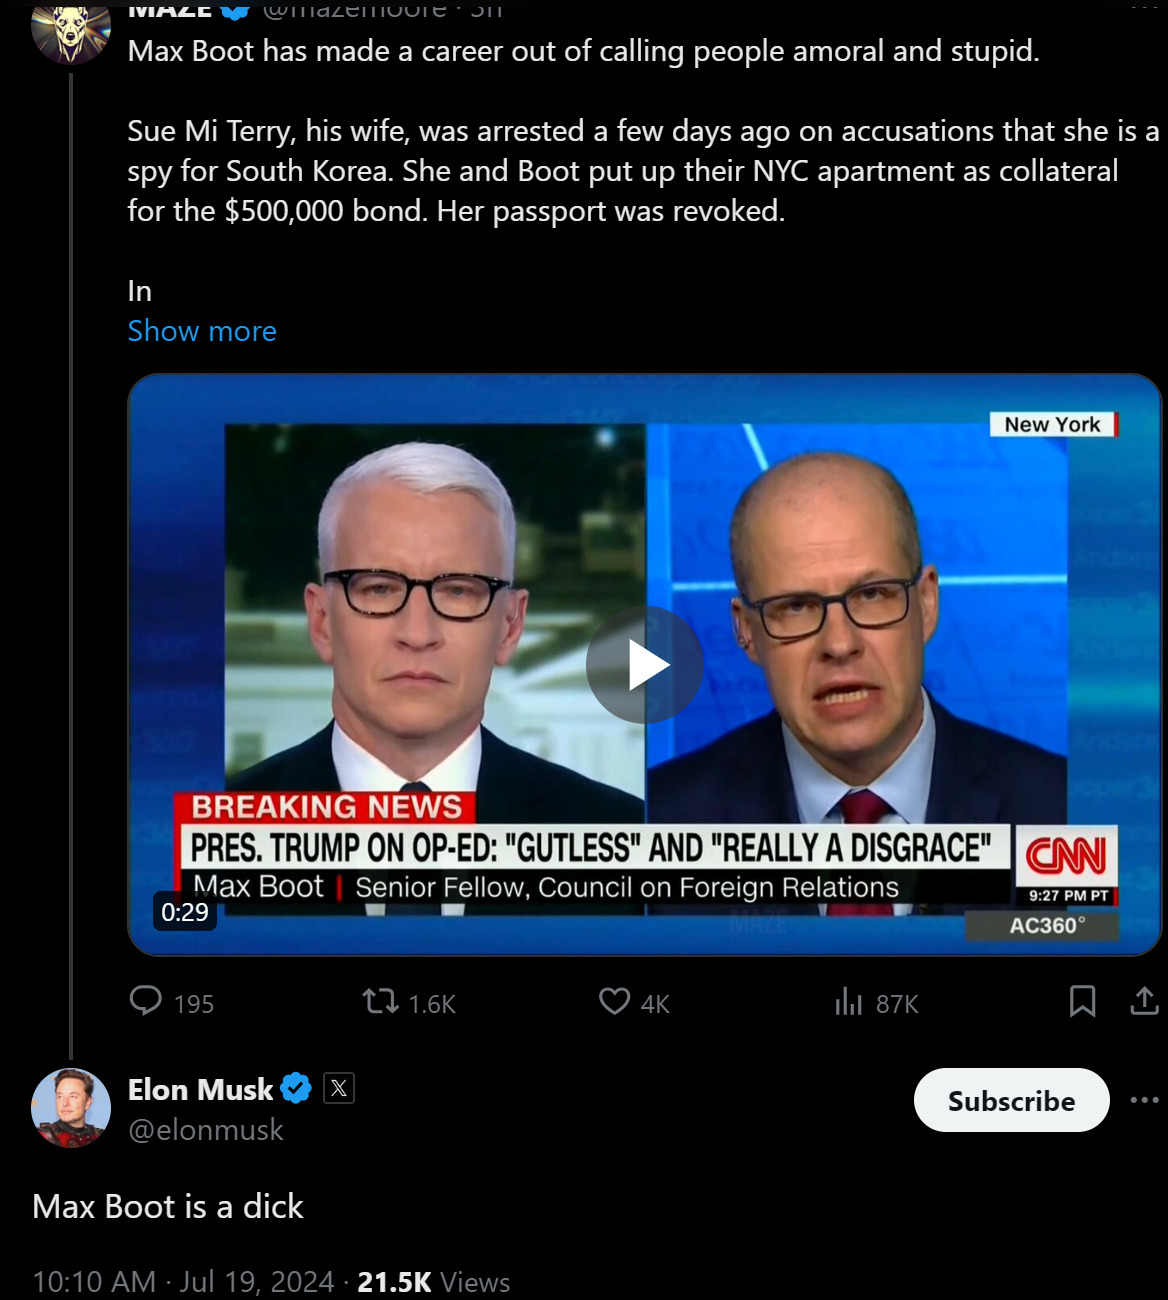
Task: Subscribe to Elon Musk
Action: click(x=1011, y=1100)
